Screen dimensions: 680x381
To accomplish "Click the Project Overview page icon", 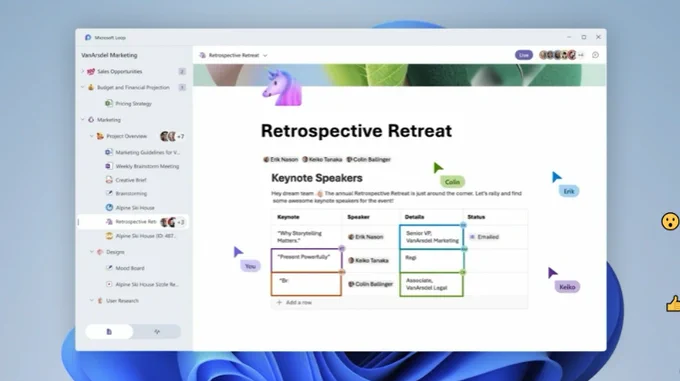I will (100, 136).
